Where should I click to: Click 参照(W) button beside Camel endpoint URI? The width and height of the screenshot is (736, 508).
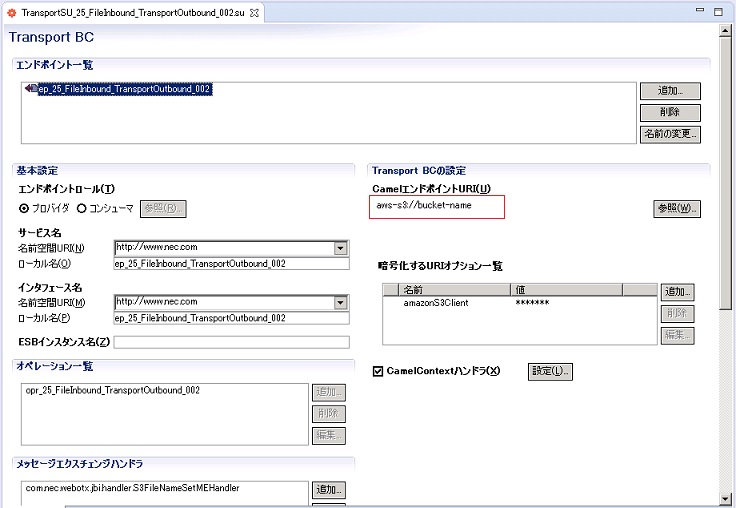[x=677, y=209]
